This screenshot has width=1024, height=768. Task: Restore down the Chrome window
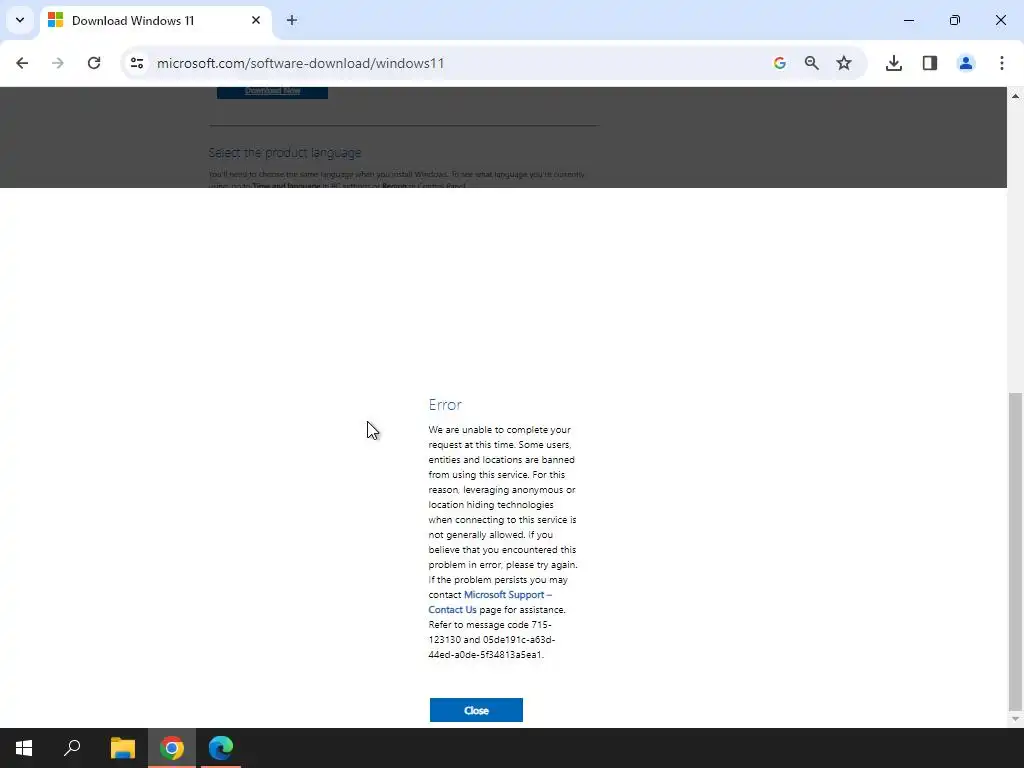coord(954,20)
